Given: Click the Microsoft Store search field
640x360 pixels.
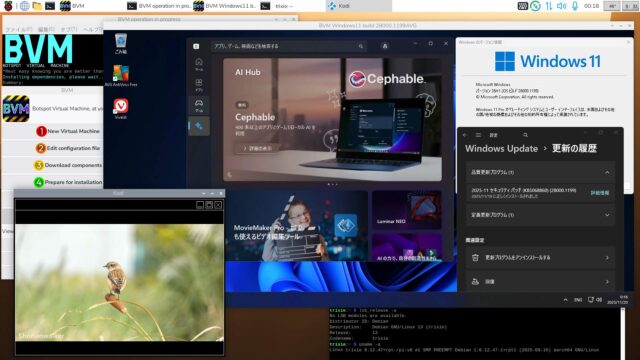Looking at the screenshot, I should click(288, 46).
